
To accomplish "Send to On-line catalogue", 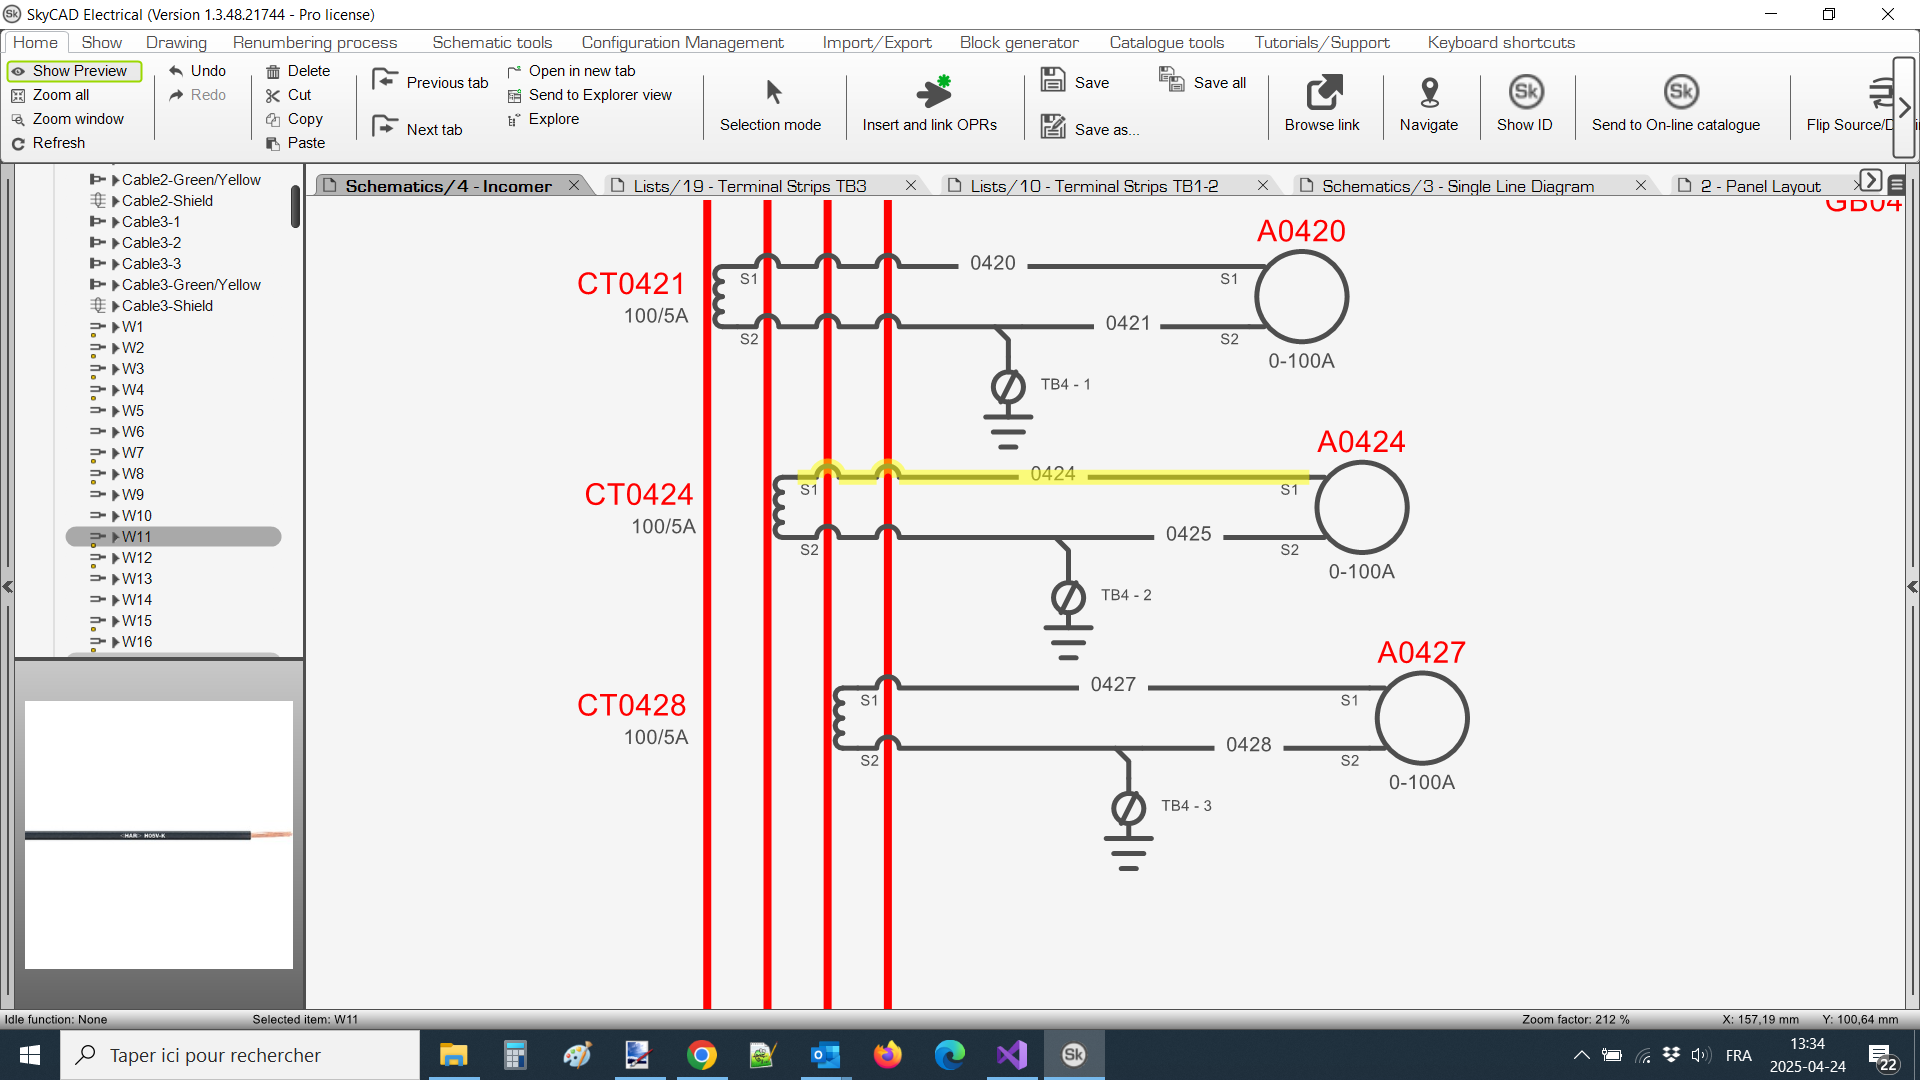I will 1676,105.
